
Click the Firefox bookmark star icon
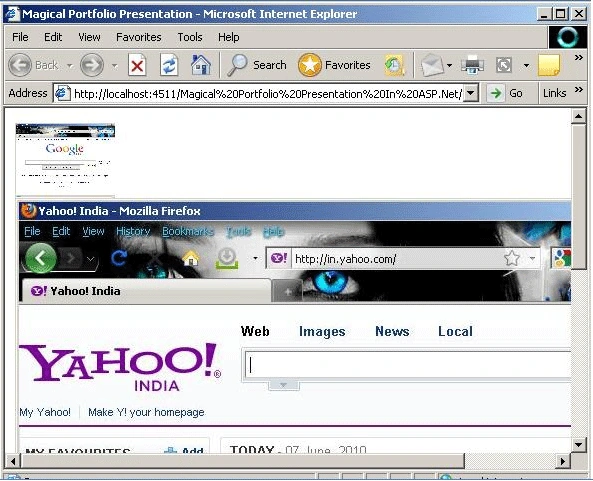click(x=512, y=258)
